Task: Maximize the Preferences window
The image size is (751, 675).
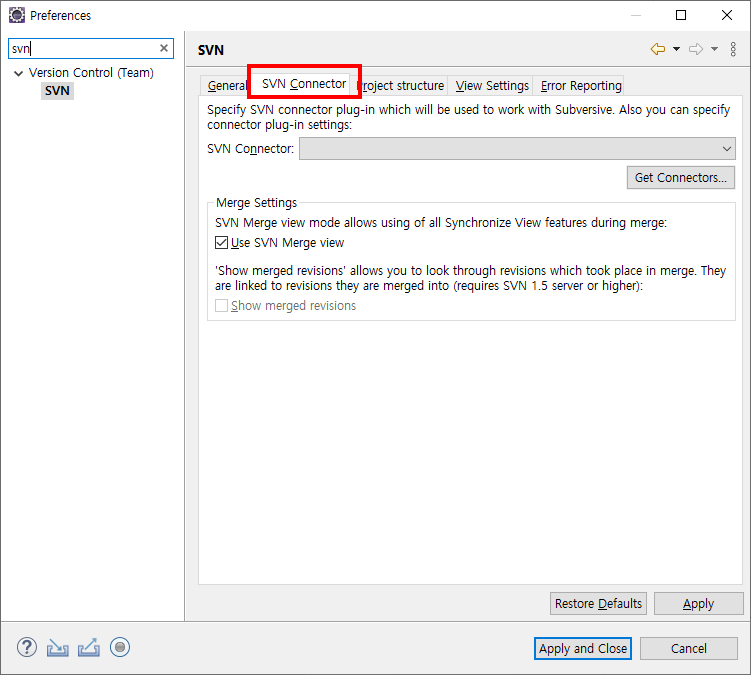Action: (x=681, y=15)
